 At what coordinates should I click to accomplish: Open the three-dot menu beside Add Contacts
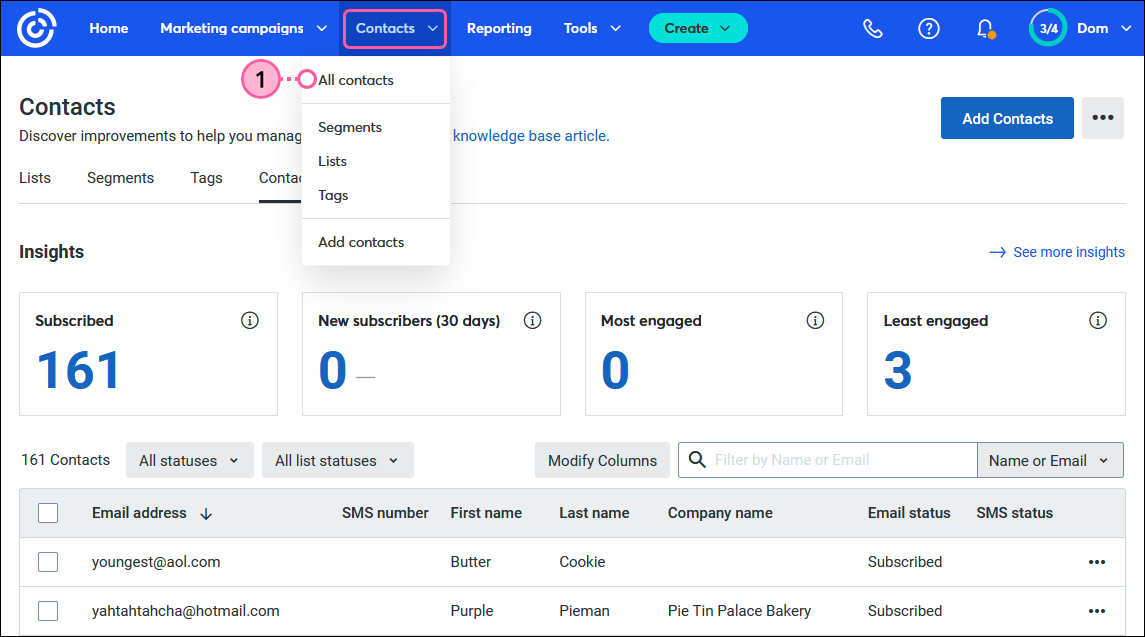1102,118
